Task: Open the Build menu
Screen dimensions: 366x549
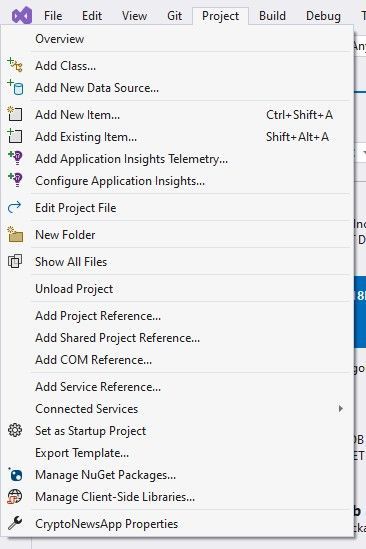Action: coord(272,16)
